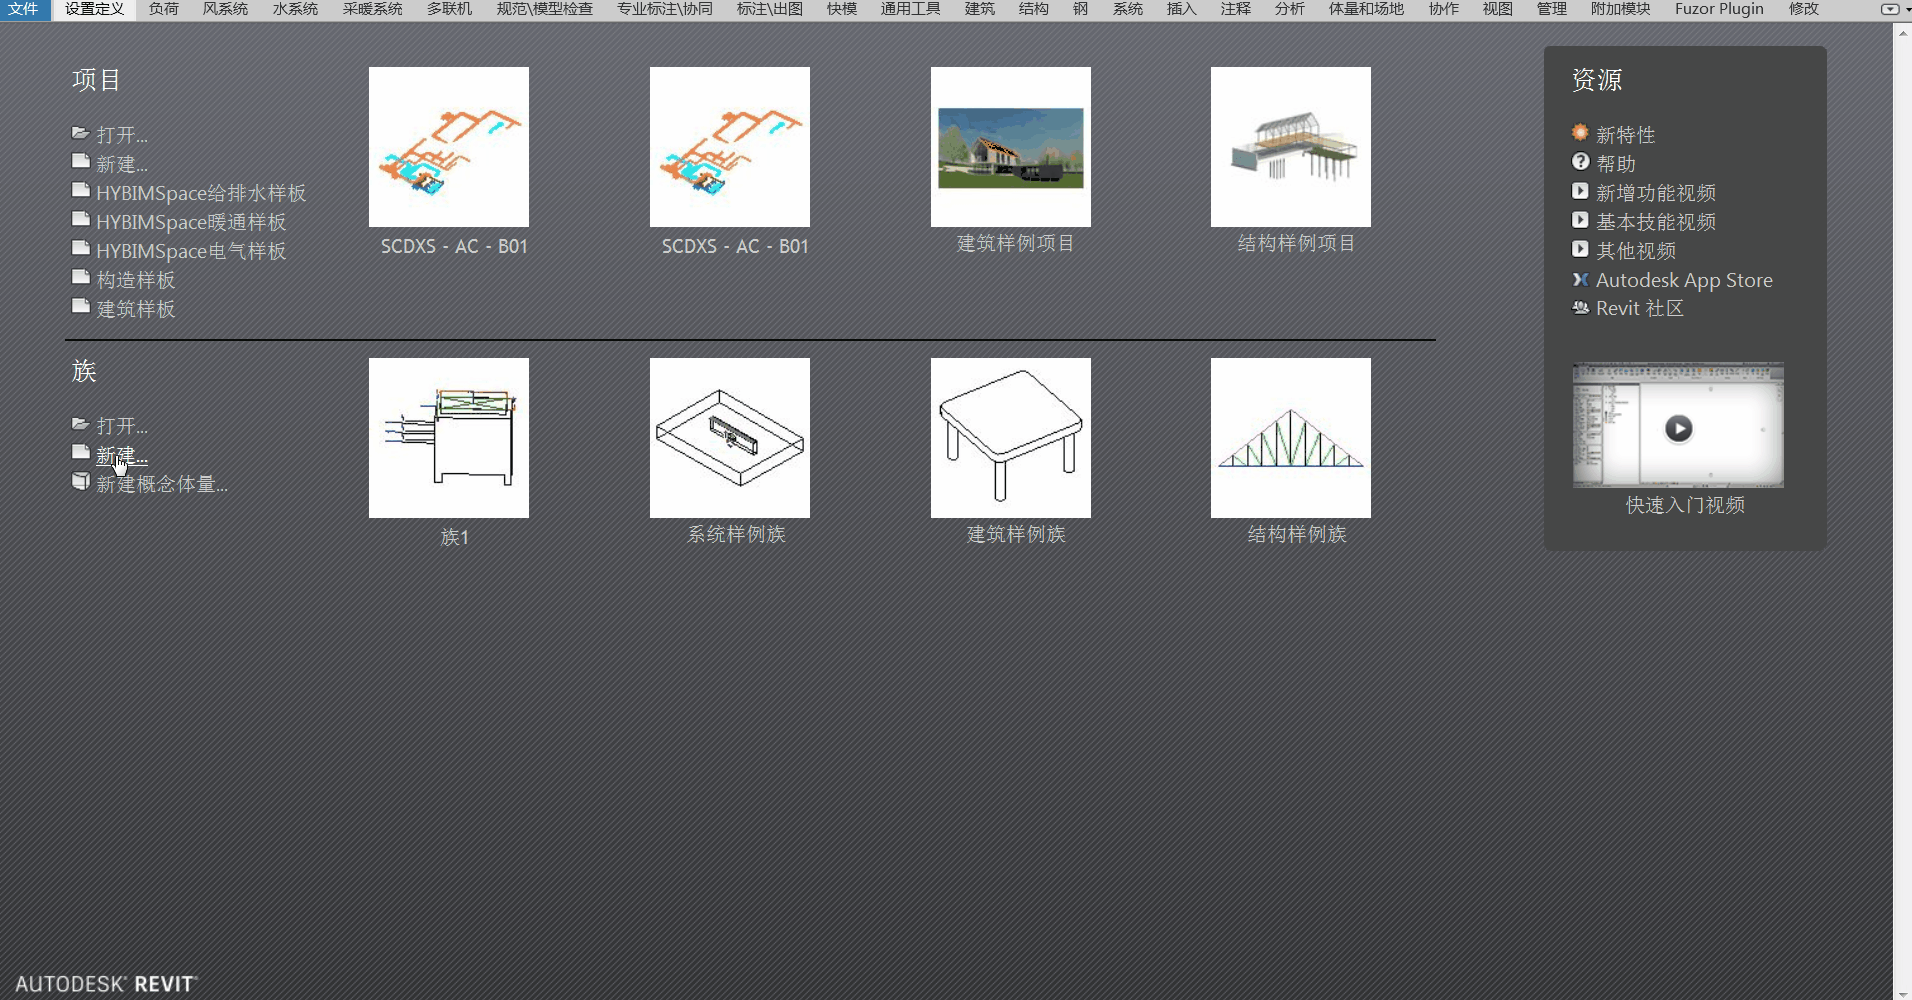Click the template icon beside 构造样板

(81, 277)
